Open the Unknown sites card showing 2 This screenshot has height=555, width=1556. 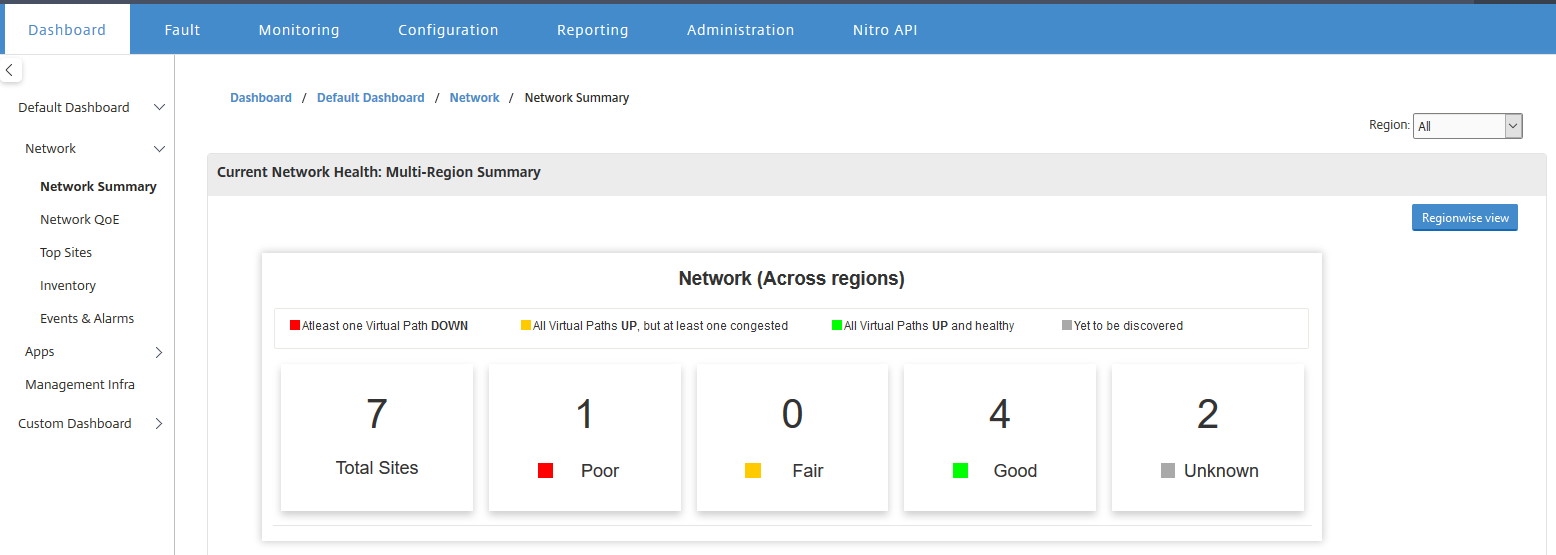1208,437
